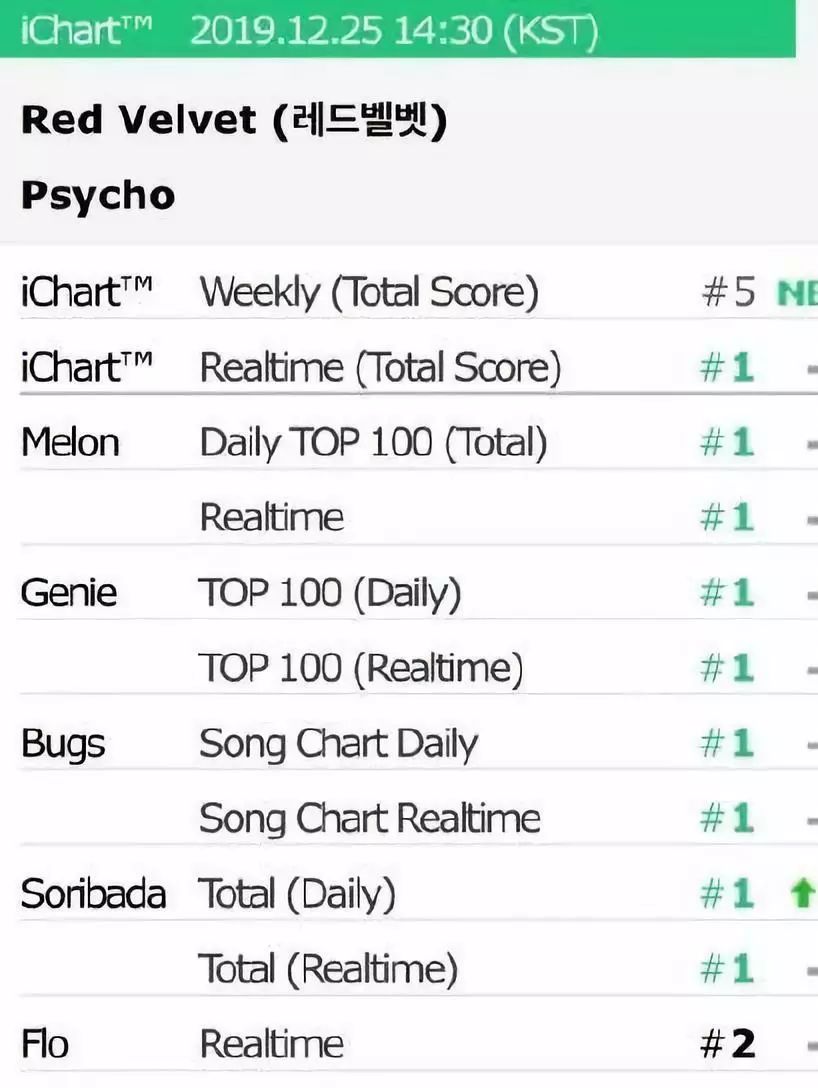Open Genie TOP 100 (Realtime)

[361, 668]
